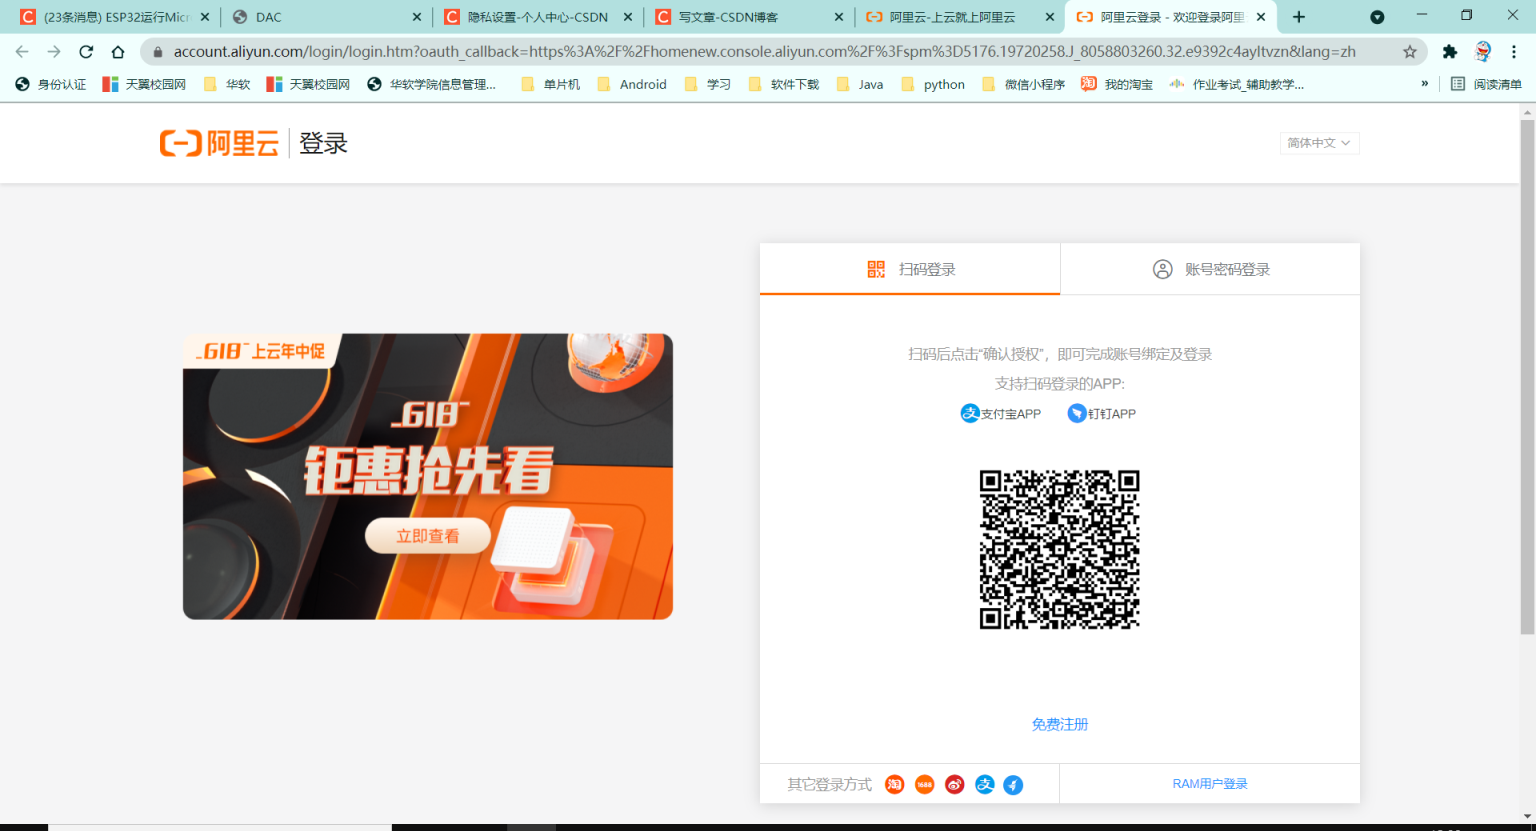
Task: Switch to the 账号密码登录 tab
Action: 1210,269
